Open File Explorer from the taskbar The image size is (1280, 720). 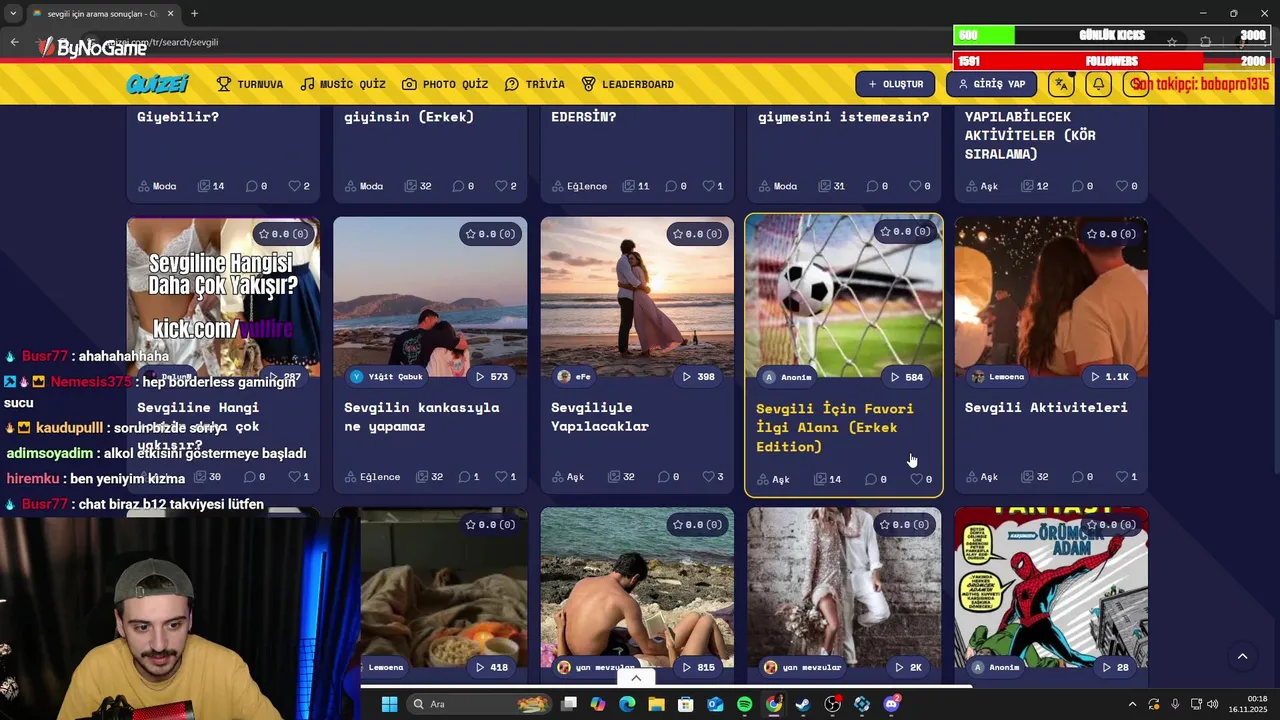coord(657,704)
